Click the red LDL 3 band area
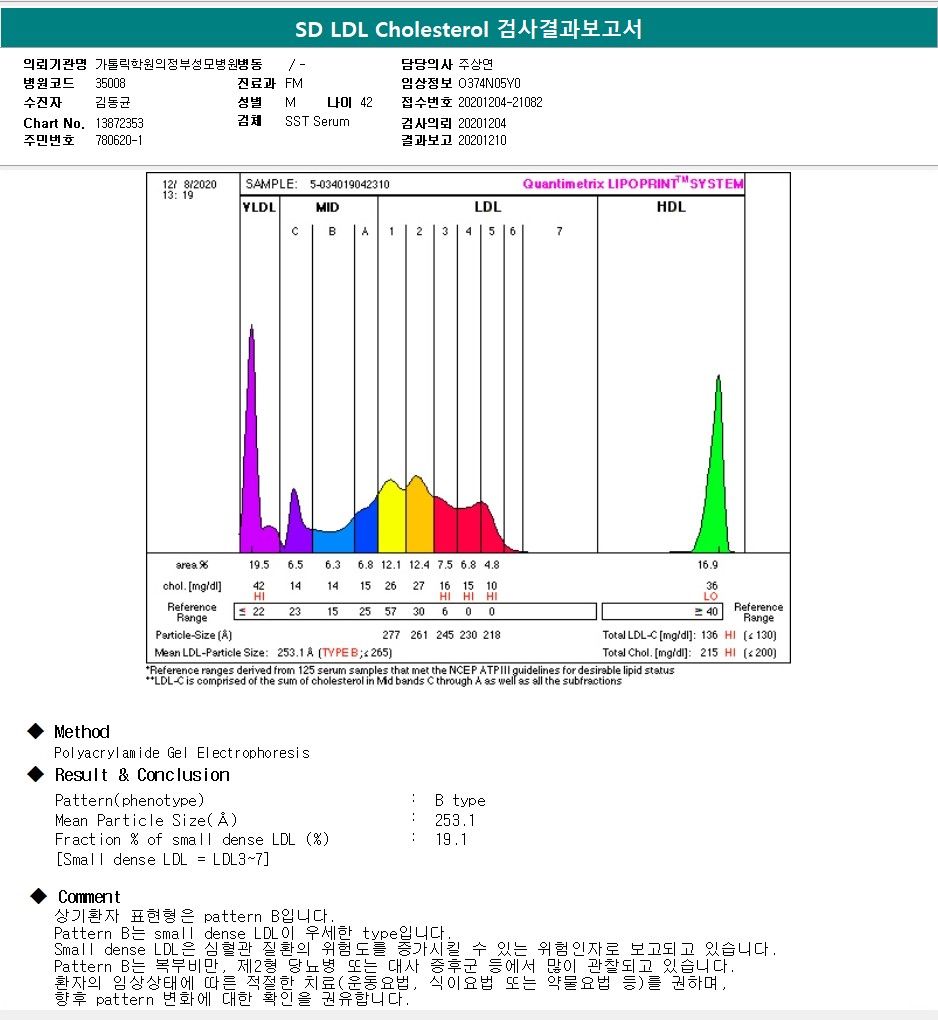Image resolution: width=938 pixels, height=1020 pixels. 444,522
